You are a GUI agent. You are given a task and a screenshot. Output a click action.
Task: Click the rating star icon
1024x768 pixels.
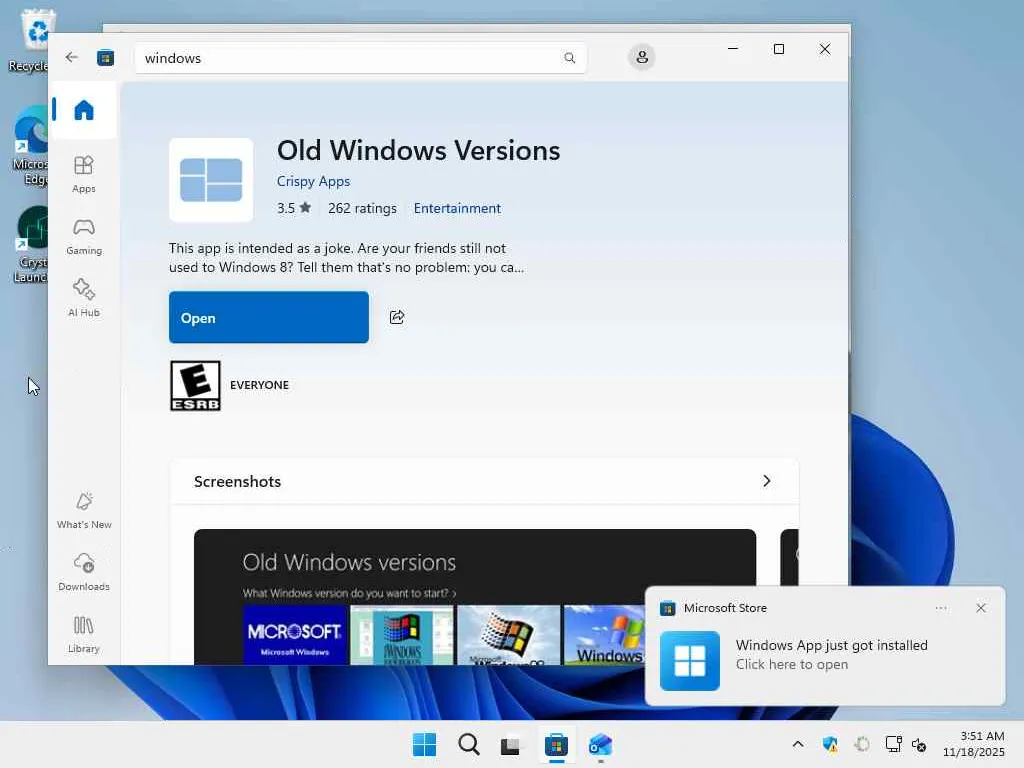(x=305, y=208)
